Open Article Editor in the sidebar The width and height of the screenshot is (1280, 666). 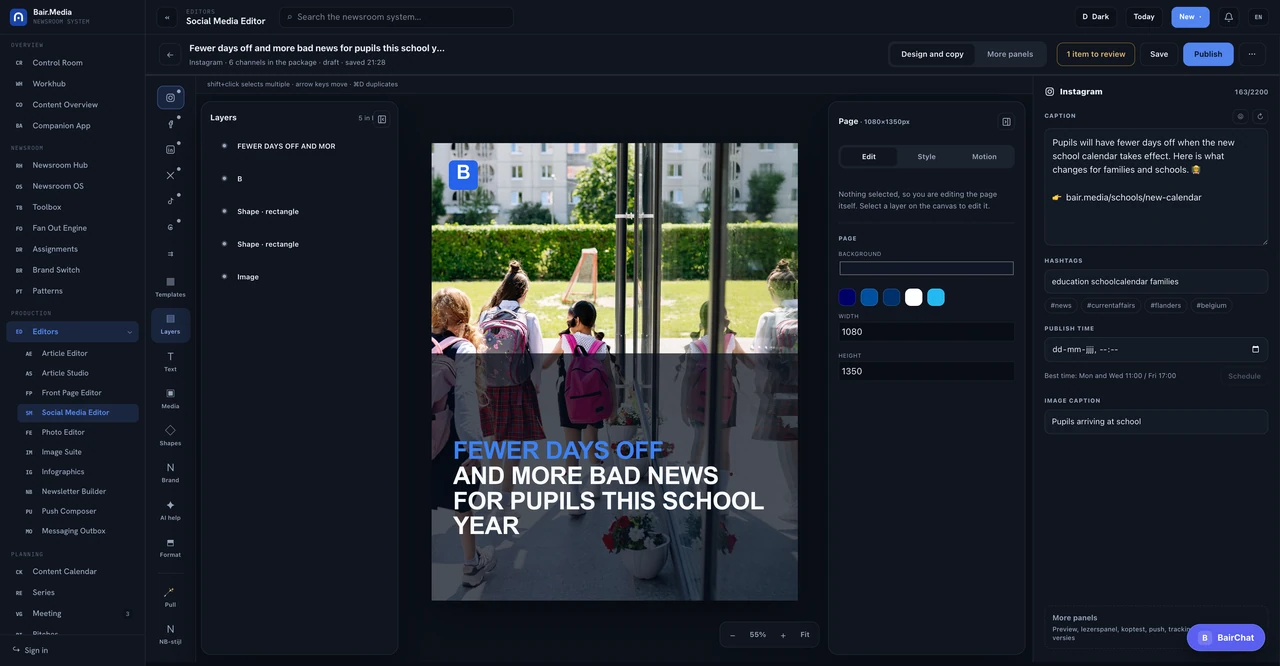pyautogui.click(x=78, y=353)
